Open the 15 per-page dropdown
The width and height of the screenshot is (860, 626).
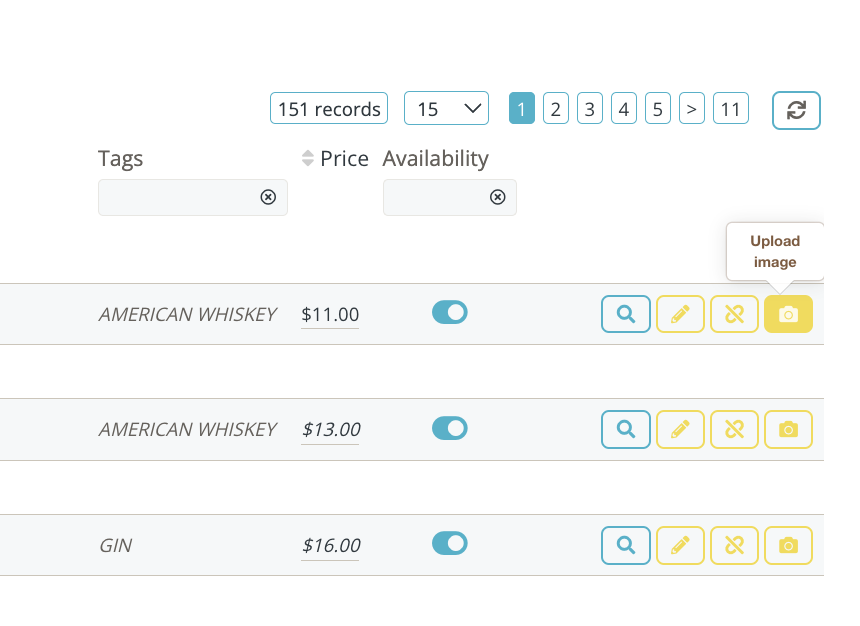click(x=446, y=109)
